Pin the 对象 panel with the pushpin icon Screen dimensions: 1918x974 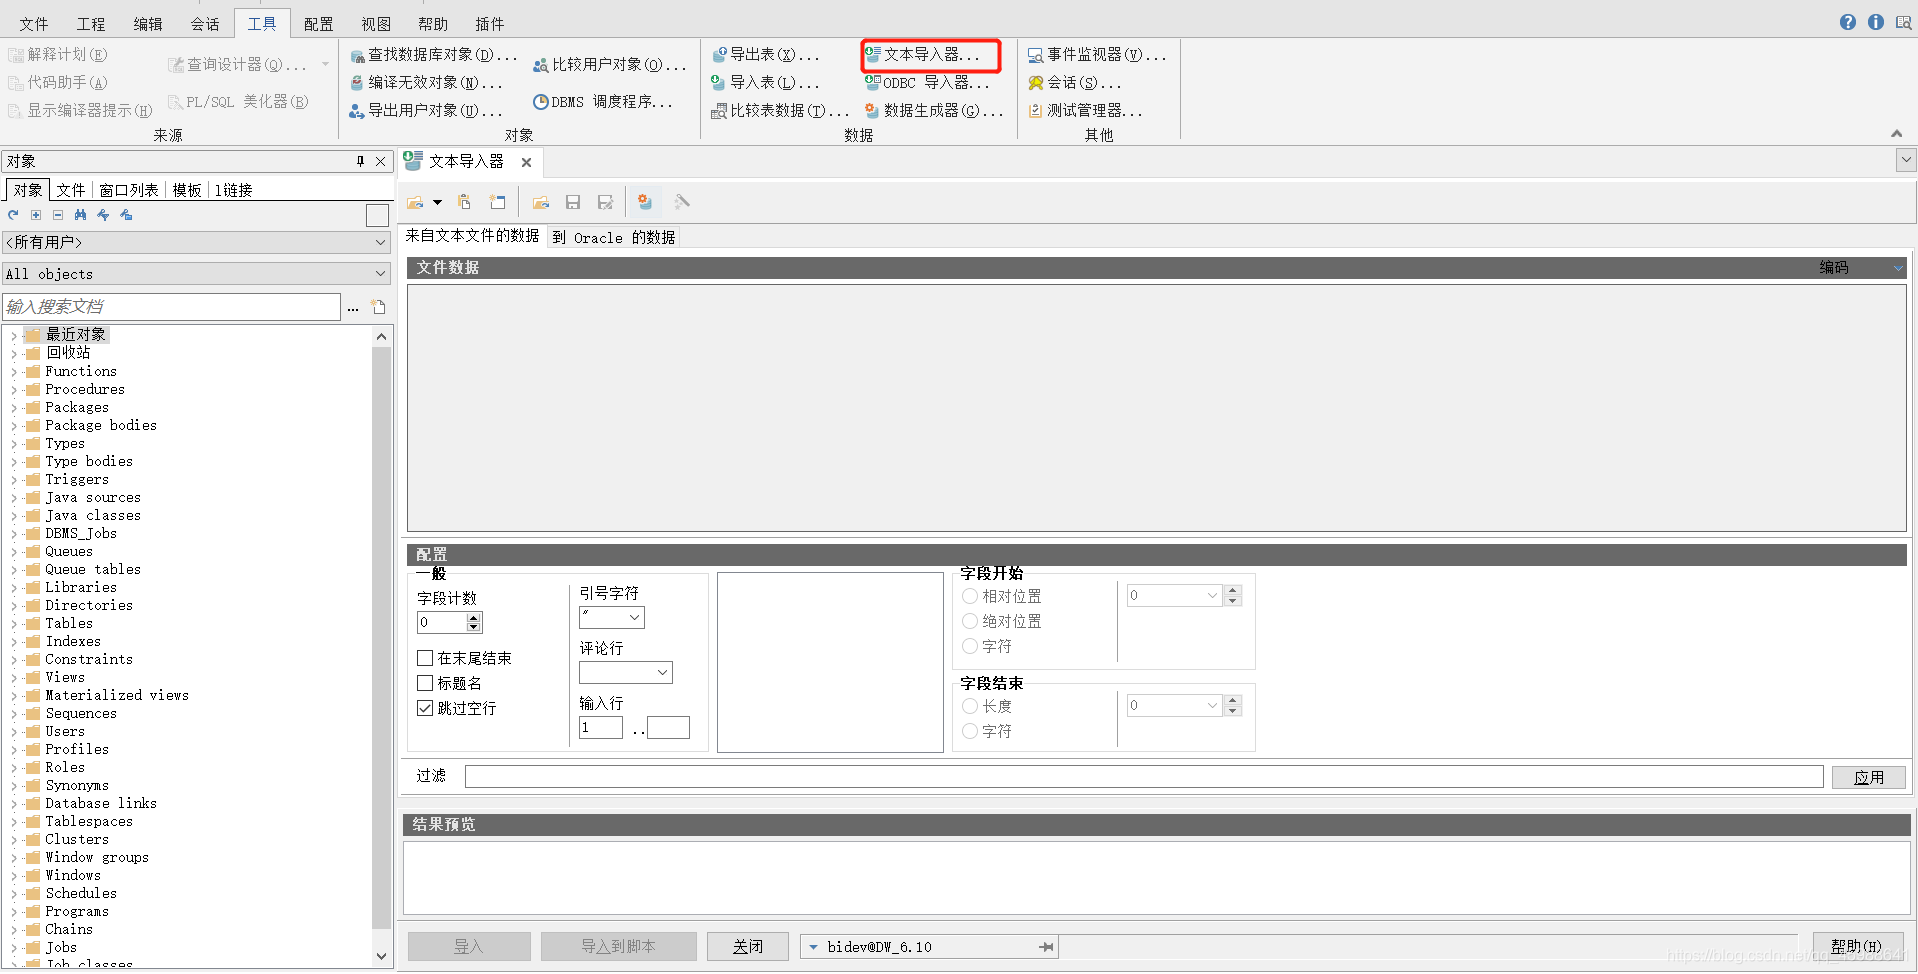pos(360,161)
